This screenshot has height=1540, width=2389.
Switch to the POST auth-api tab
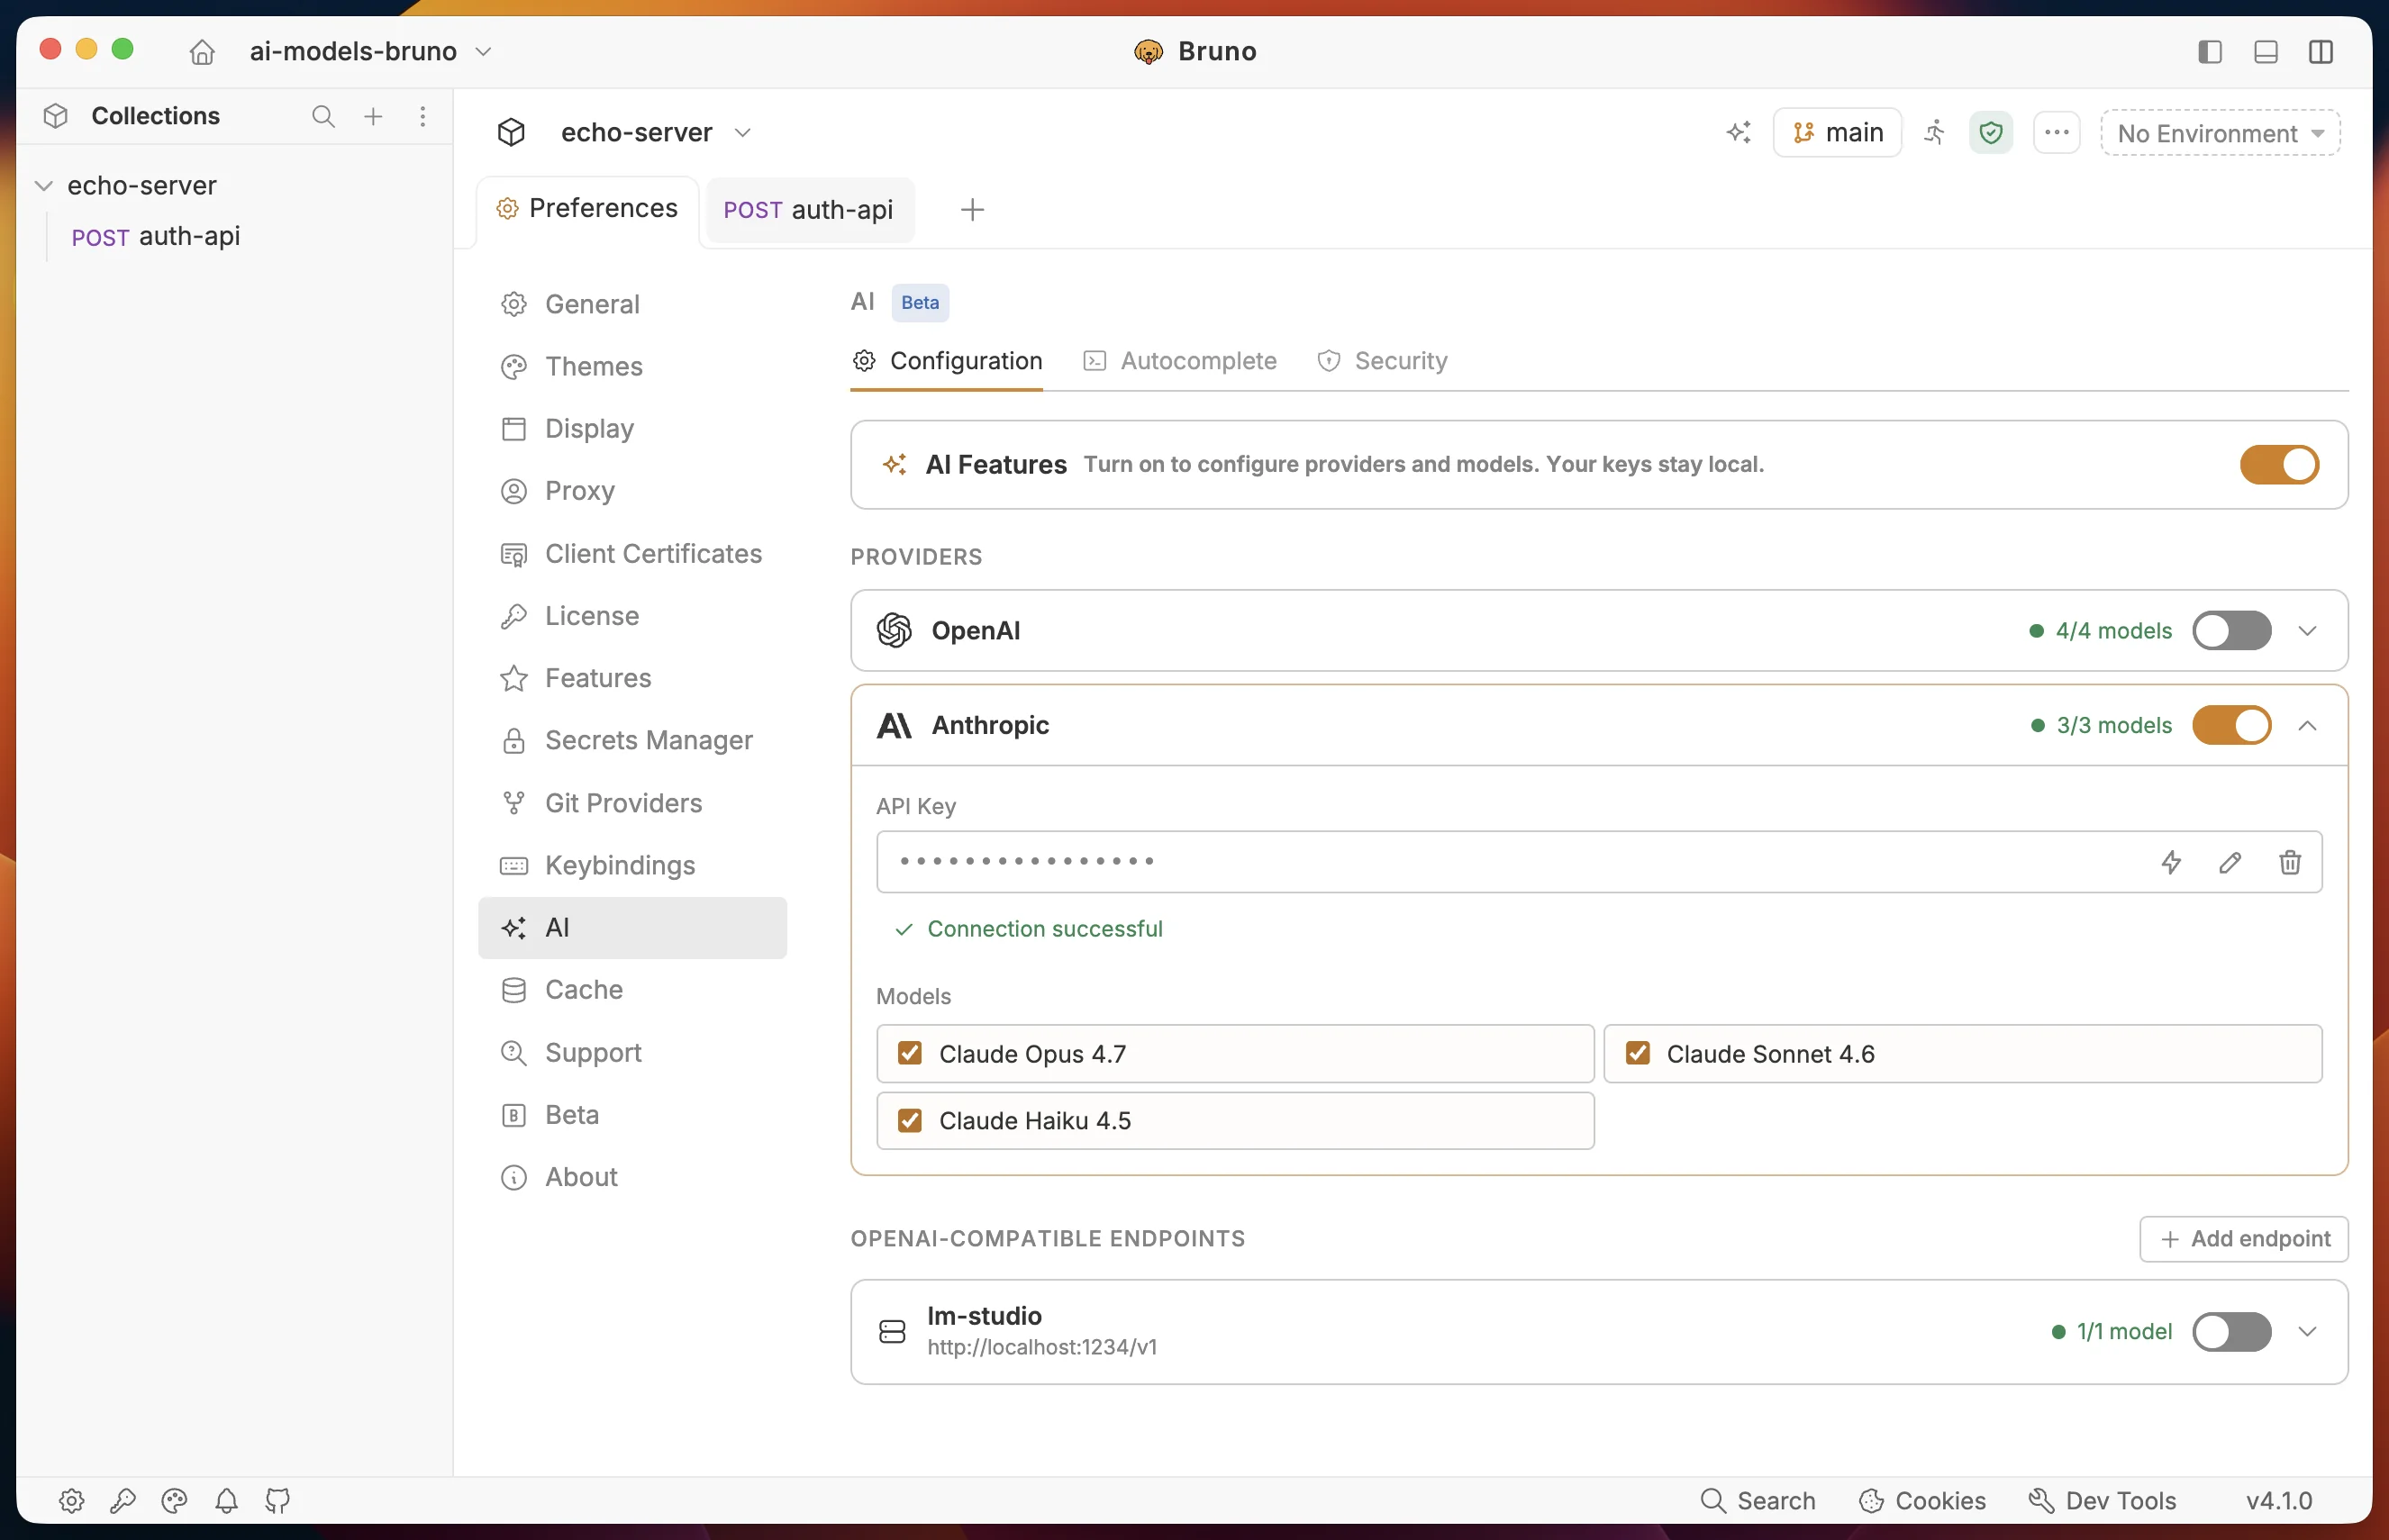tap(809, 209)
